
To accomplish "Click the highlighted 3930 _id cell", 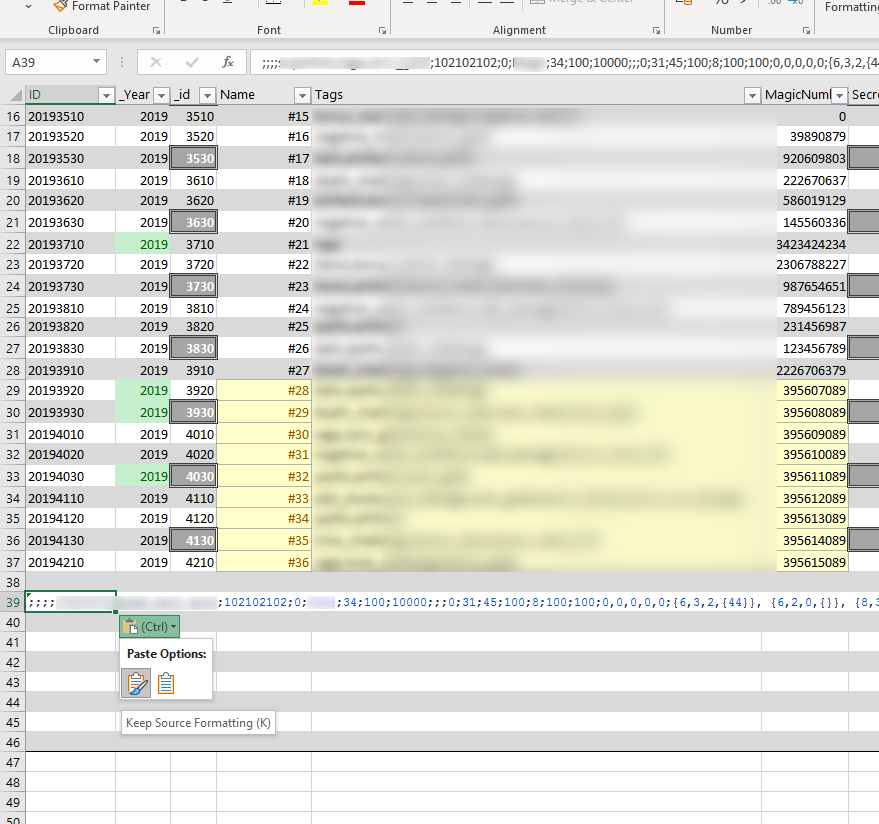I will click(194, 413).
